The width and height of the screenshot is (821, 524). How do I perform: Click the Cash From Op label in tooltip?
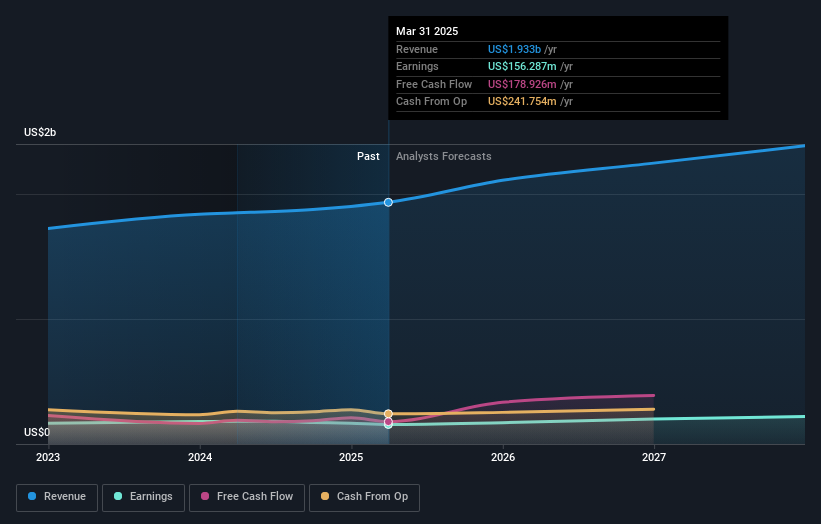click(431, 102)
